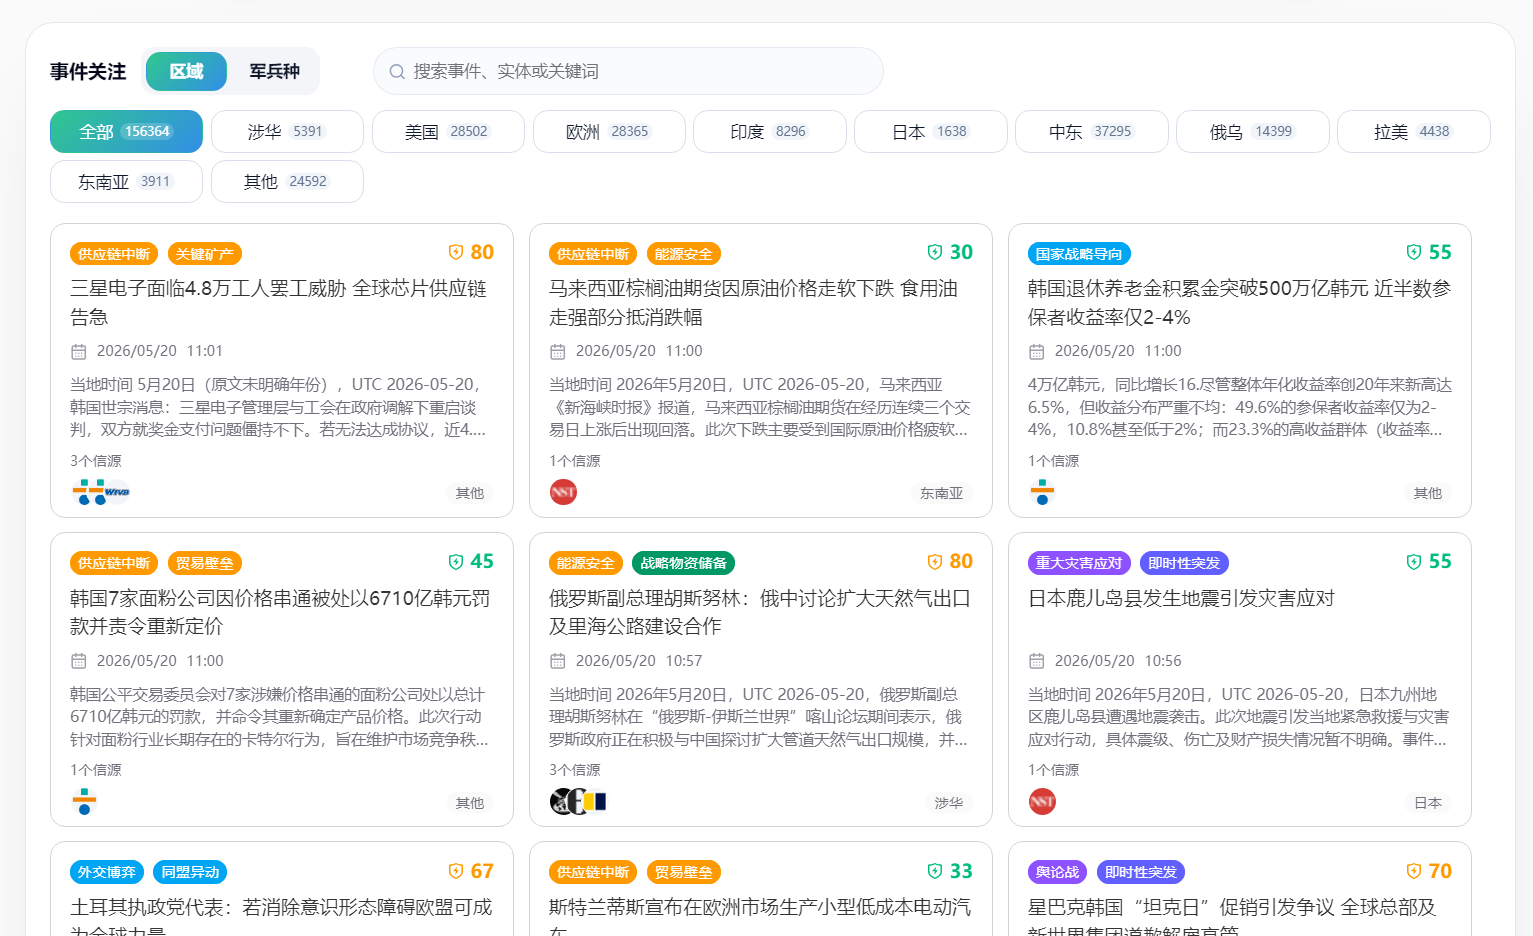Click shield icon beside score 45
Viewport: 1533px width, 936px height.
[x=456, y=562]
